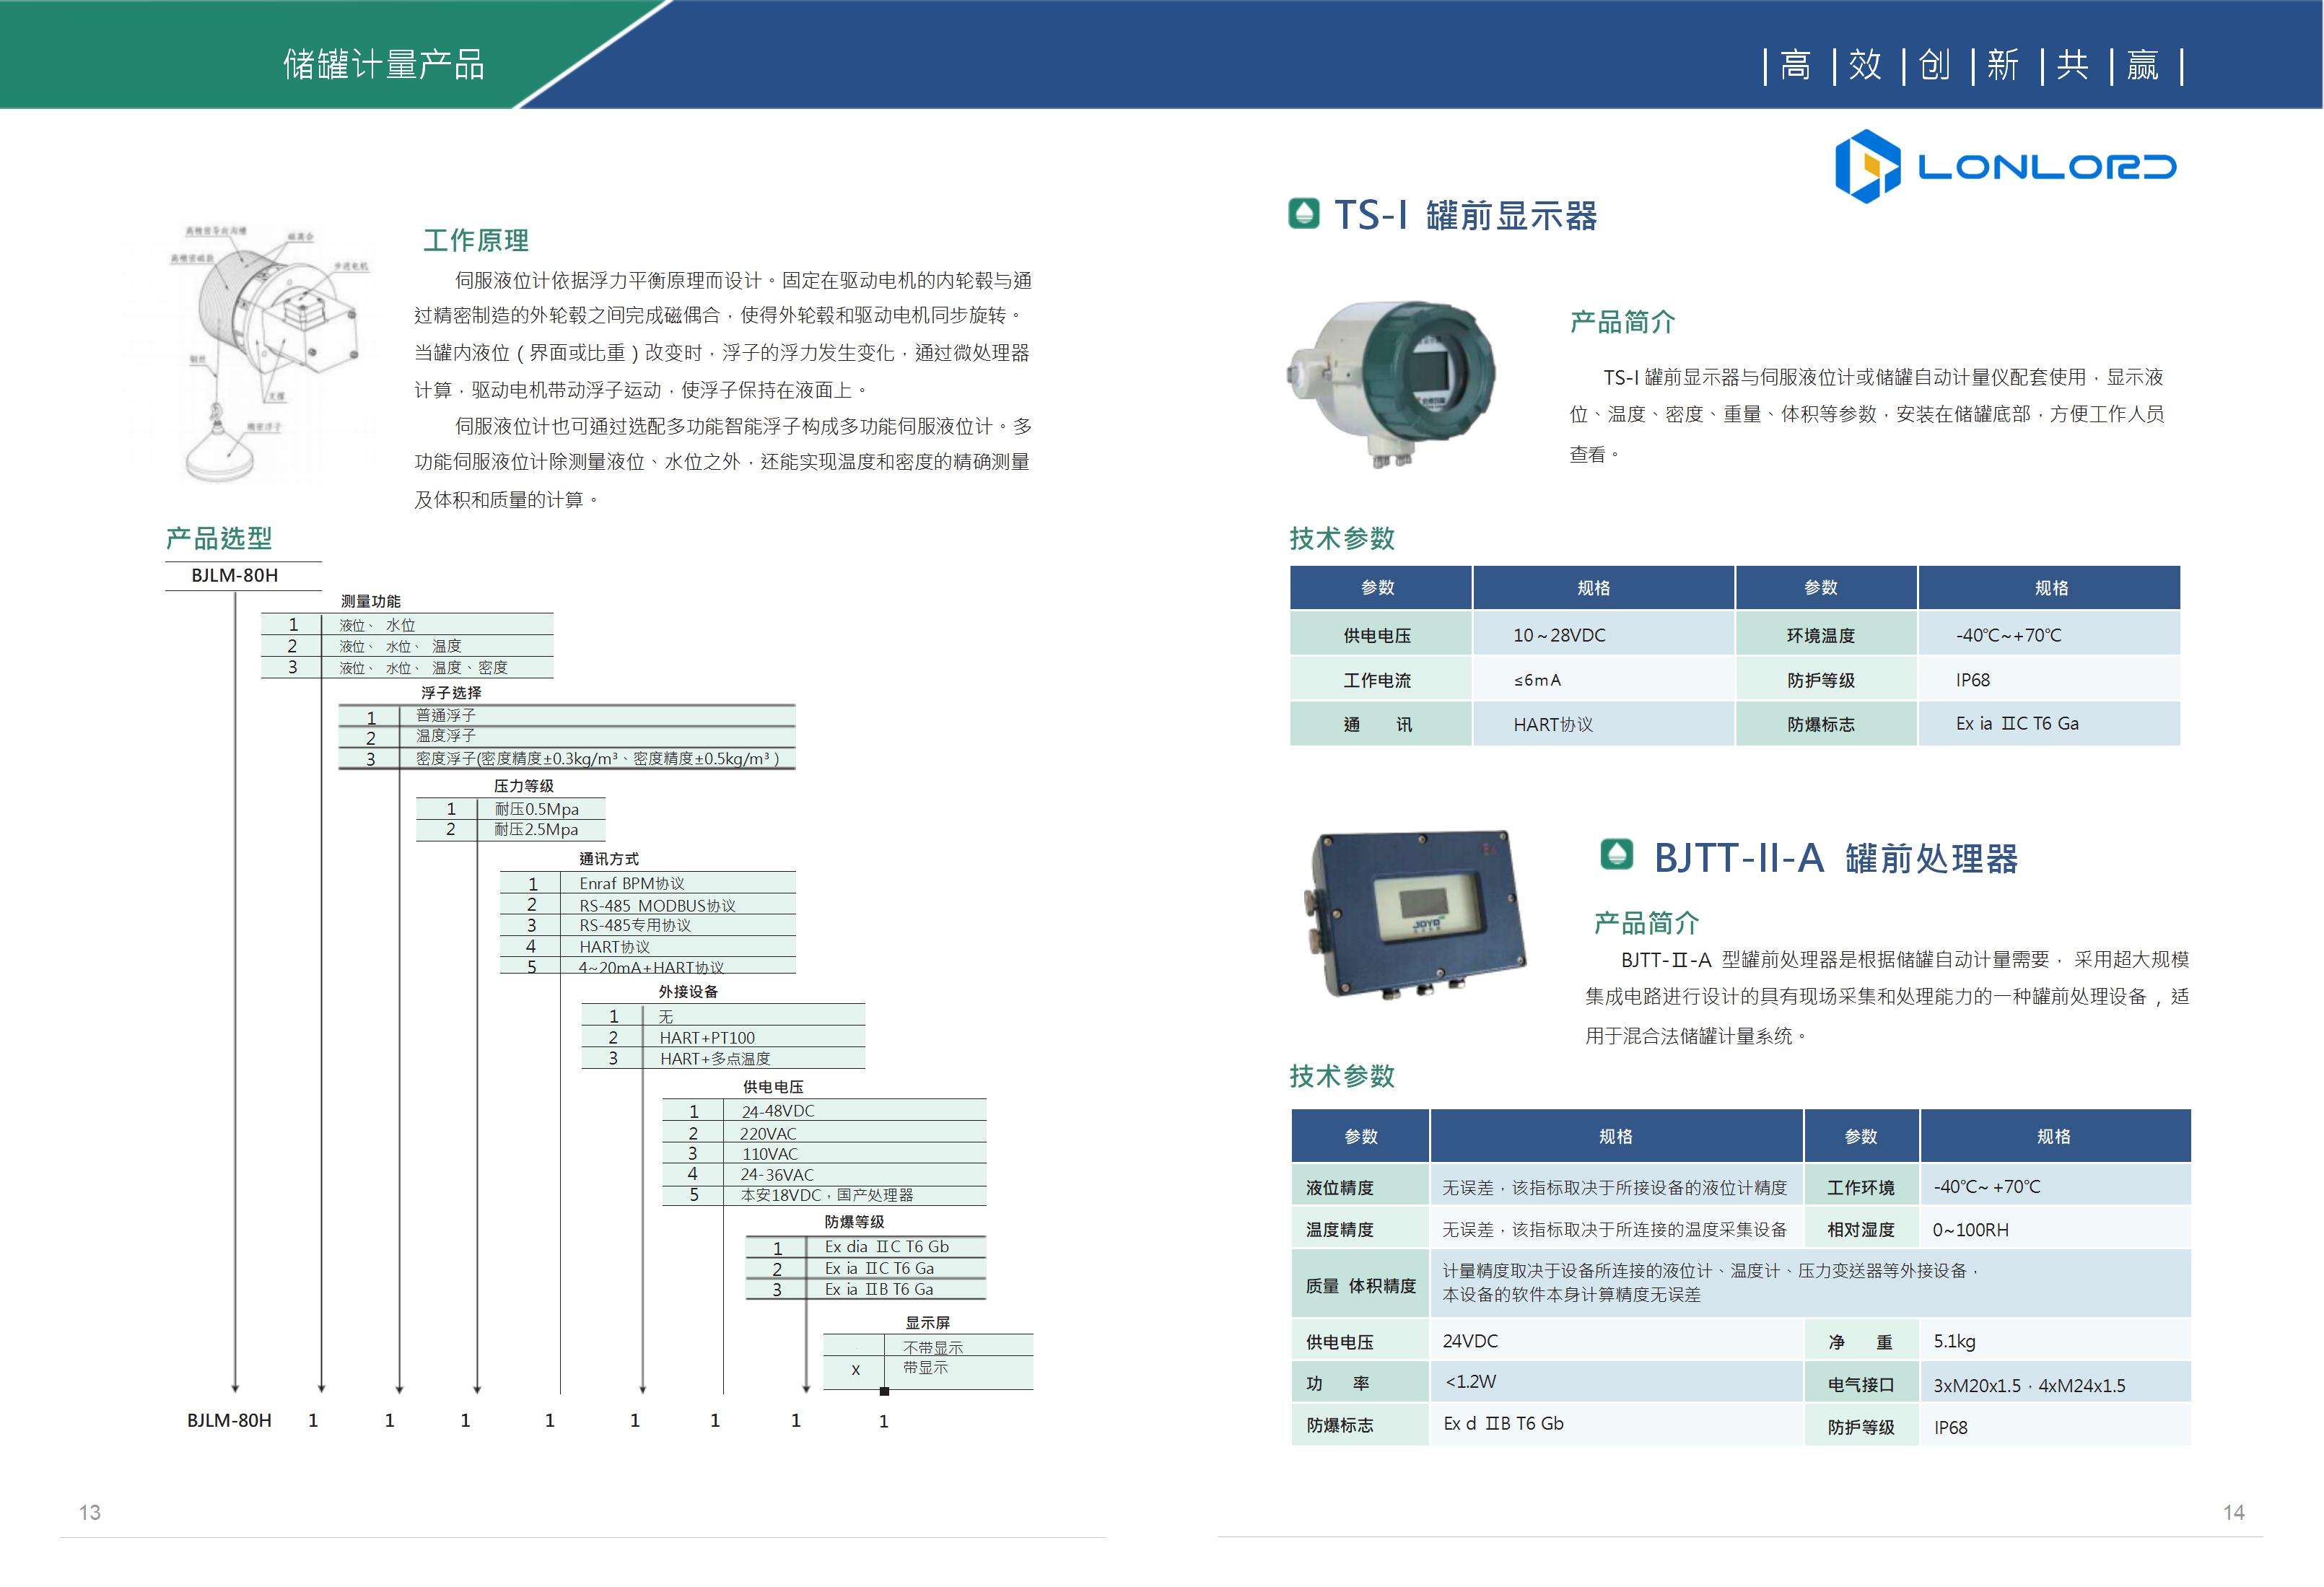This screenshot has height=1587, width=2324.
Task: Select the 'HART+PT100' external device row
Action: coord(723,1037)
